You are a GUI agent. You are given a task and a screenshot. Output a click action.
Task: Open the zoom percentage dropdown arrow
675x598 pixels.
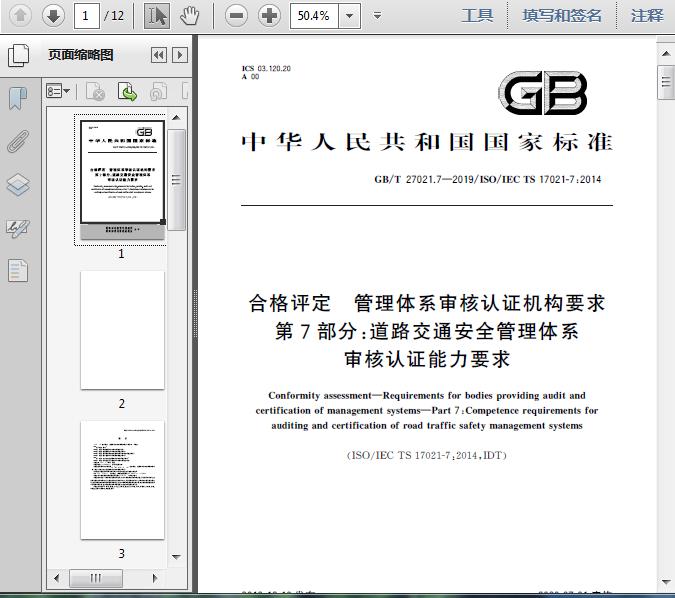click(x=350, y=16)
